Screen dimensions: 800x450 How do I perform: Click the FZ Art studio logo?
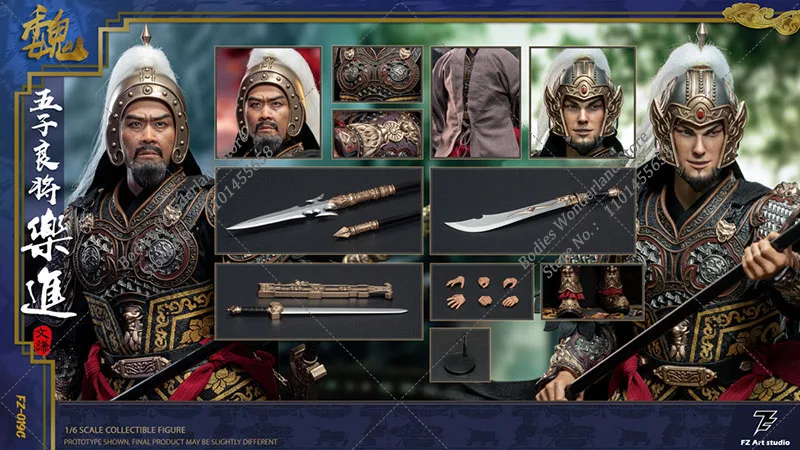[763, 429]
